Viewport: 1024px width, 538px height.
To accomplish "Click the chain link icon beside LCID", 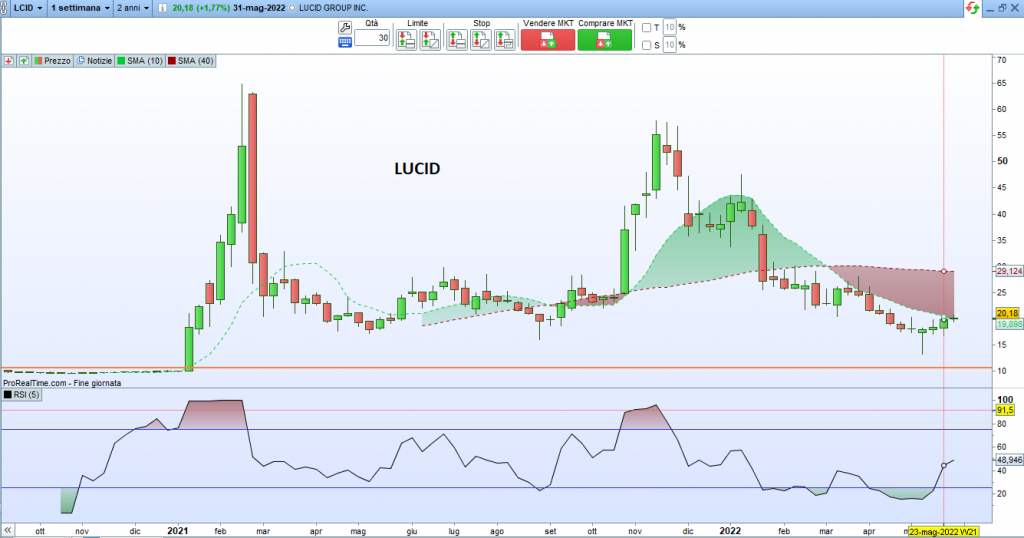I will tap(5, 8).
